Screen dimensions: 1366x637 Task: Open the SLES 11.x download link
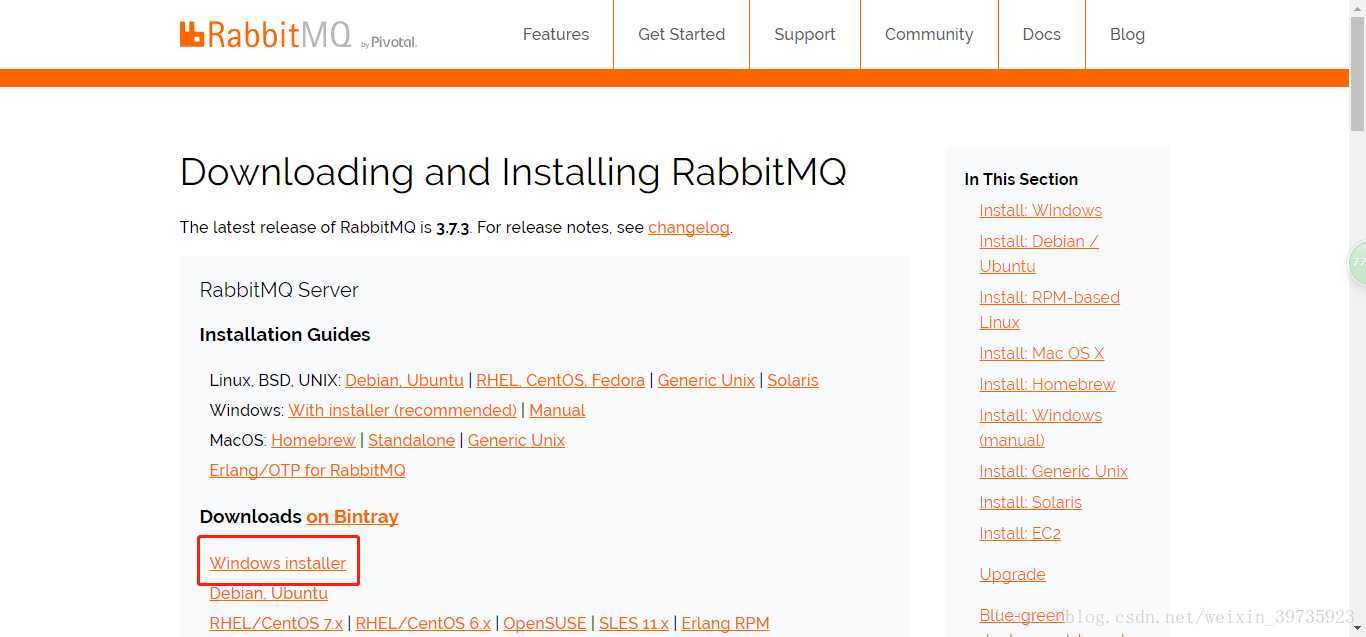(x=634, y=623)
